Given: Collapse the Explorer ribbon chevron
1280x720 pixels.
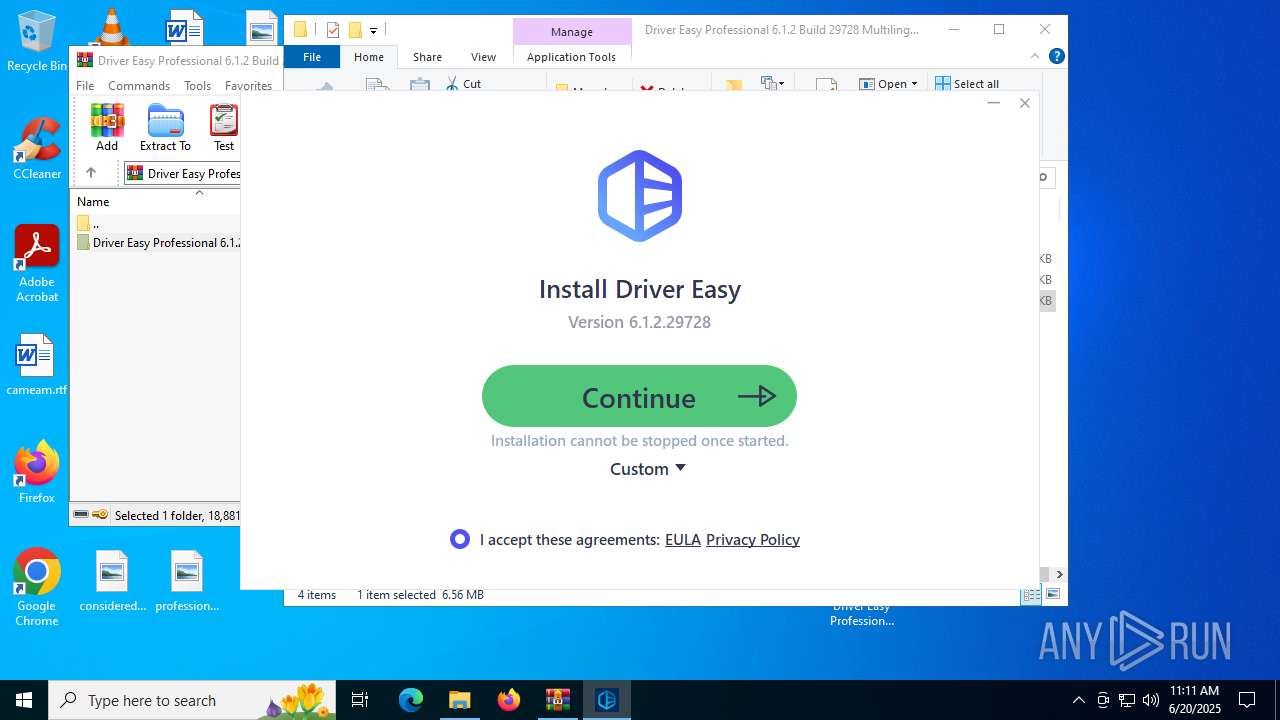Looking at the screenshot, I should point(1035,56).
